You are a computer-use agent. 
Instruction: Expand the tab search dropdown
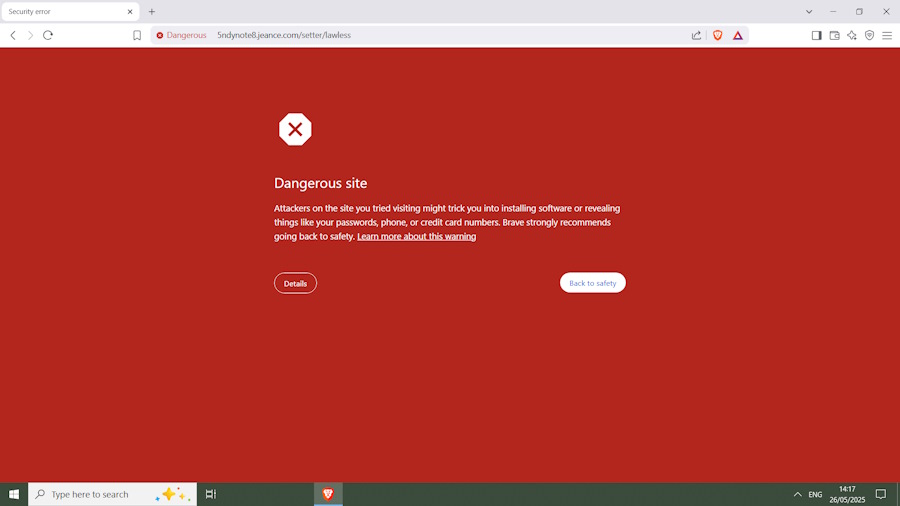point(808,11)
